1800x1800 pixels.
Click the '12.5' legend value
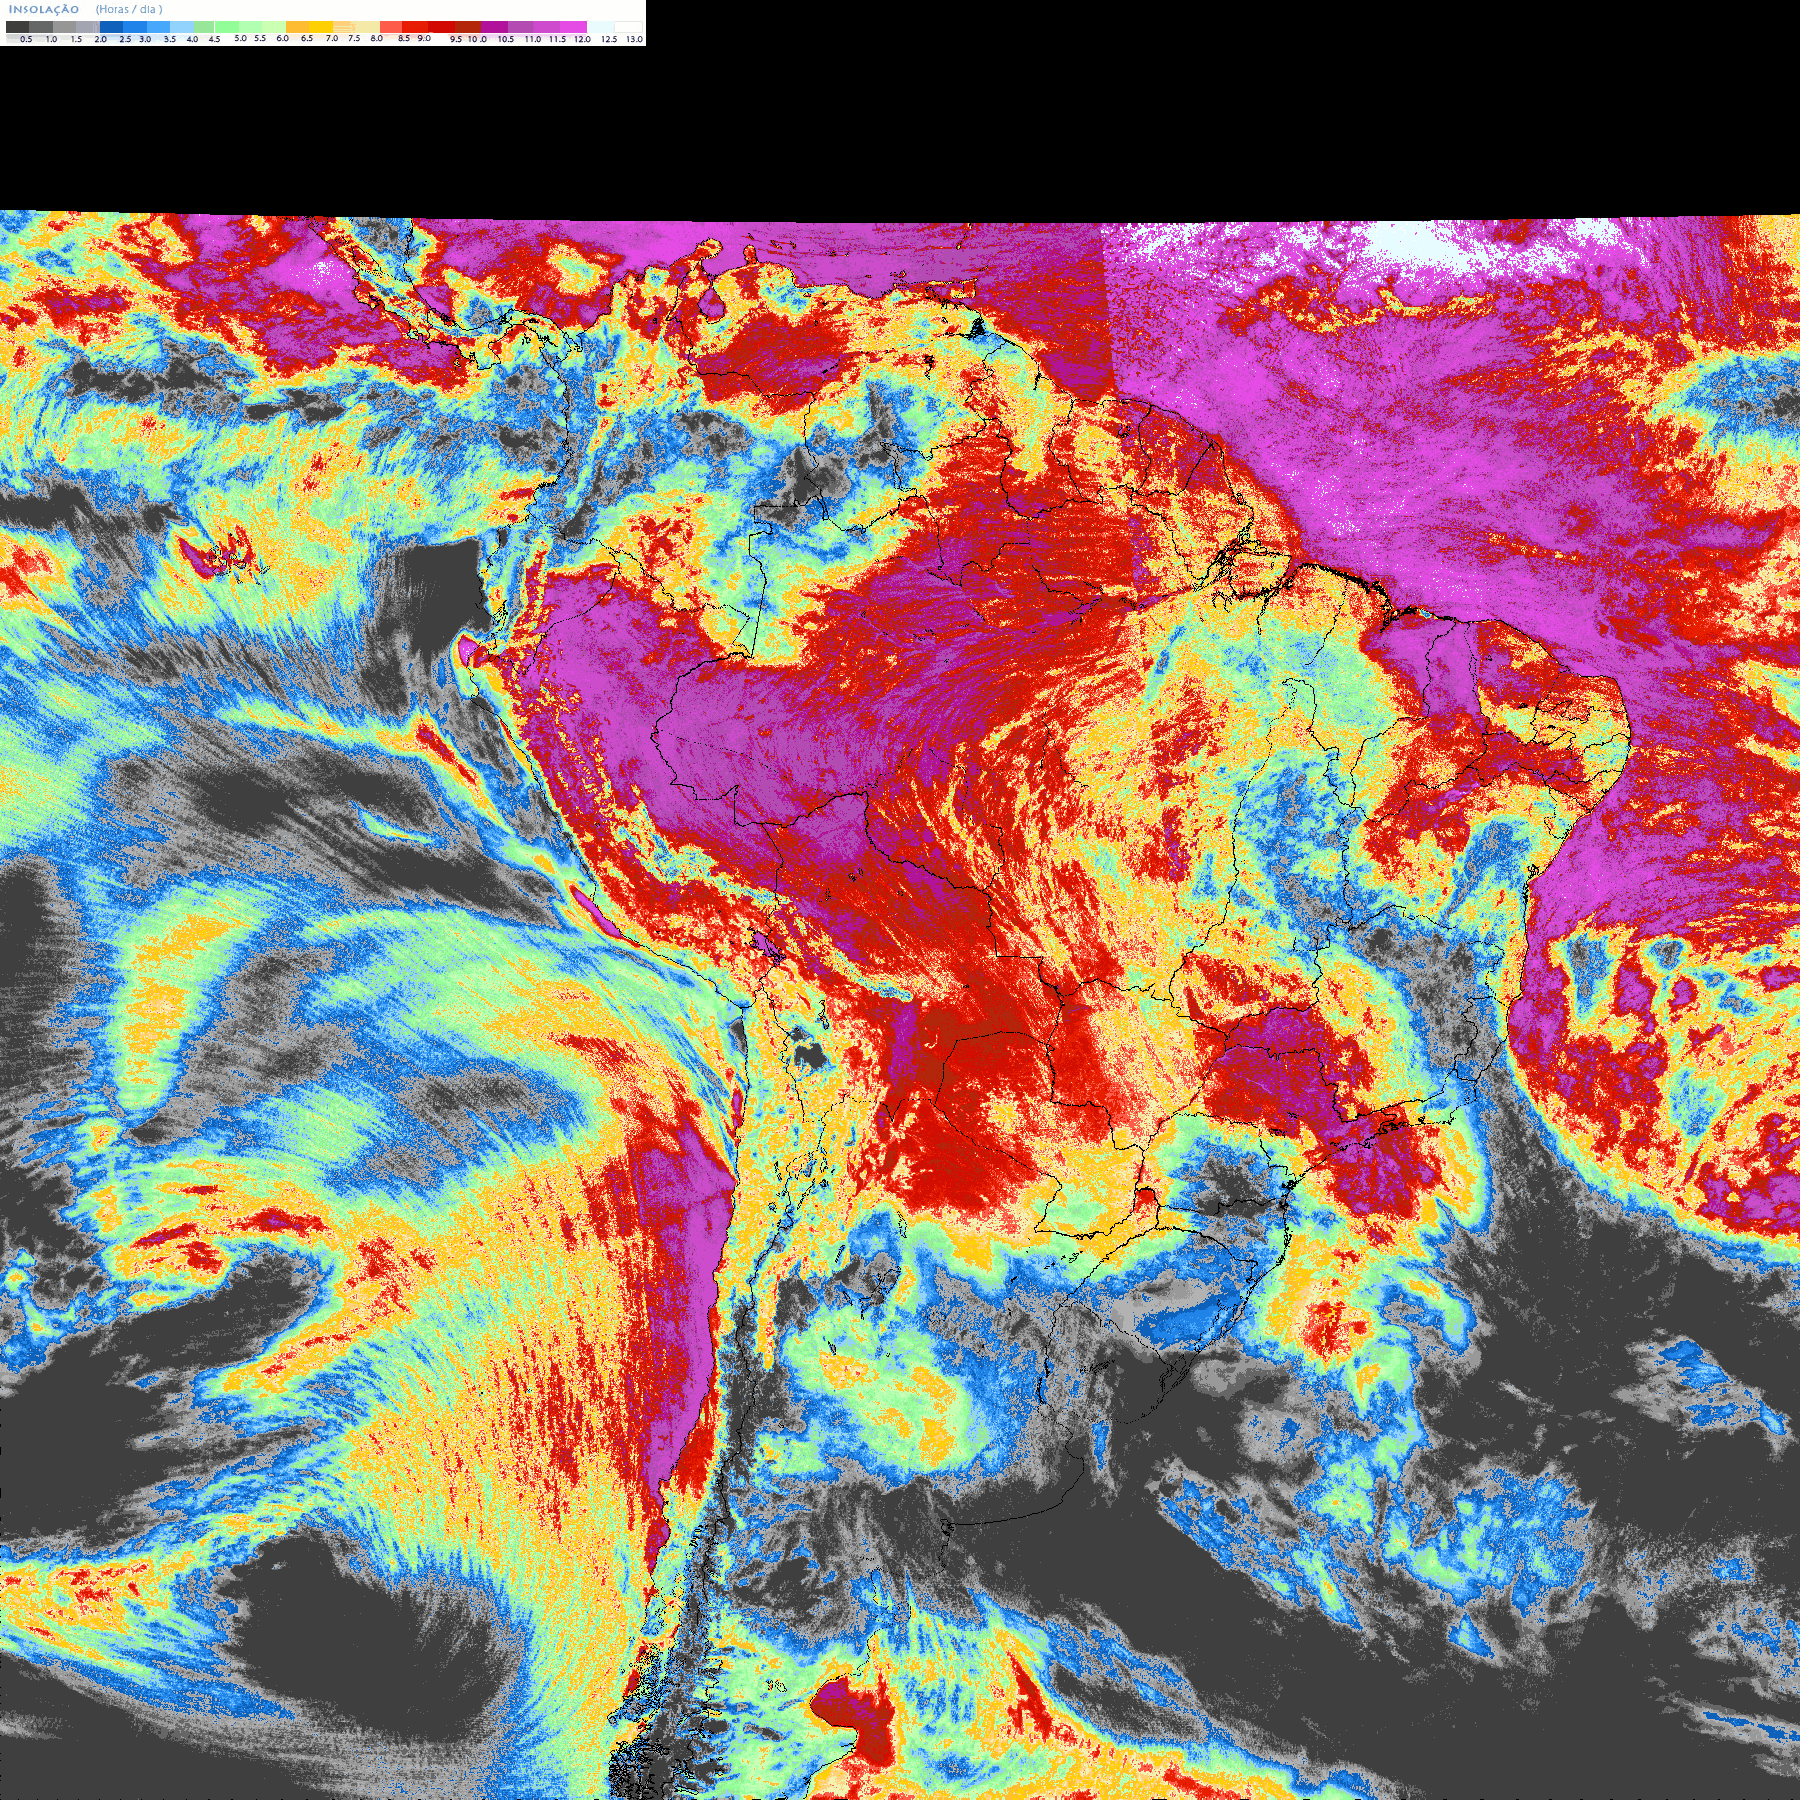(x=609, y=39)
